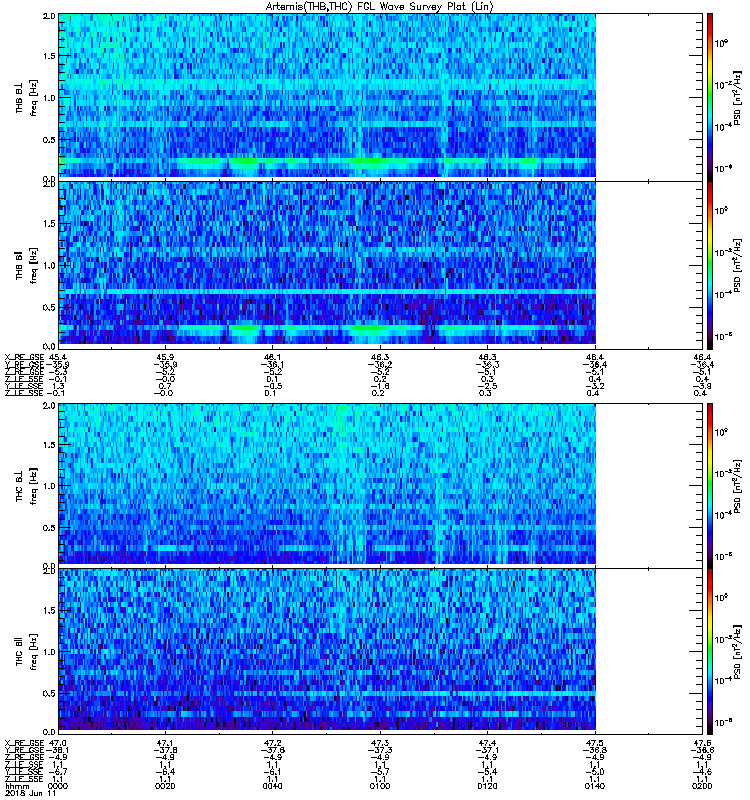Select the Y_LE_SSE value -6.4
The image size is (750, 800).
[164, 772]
